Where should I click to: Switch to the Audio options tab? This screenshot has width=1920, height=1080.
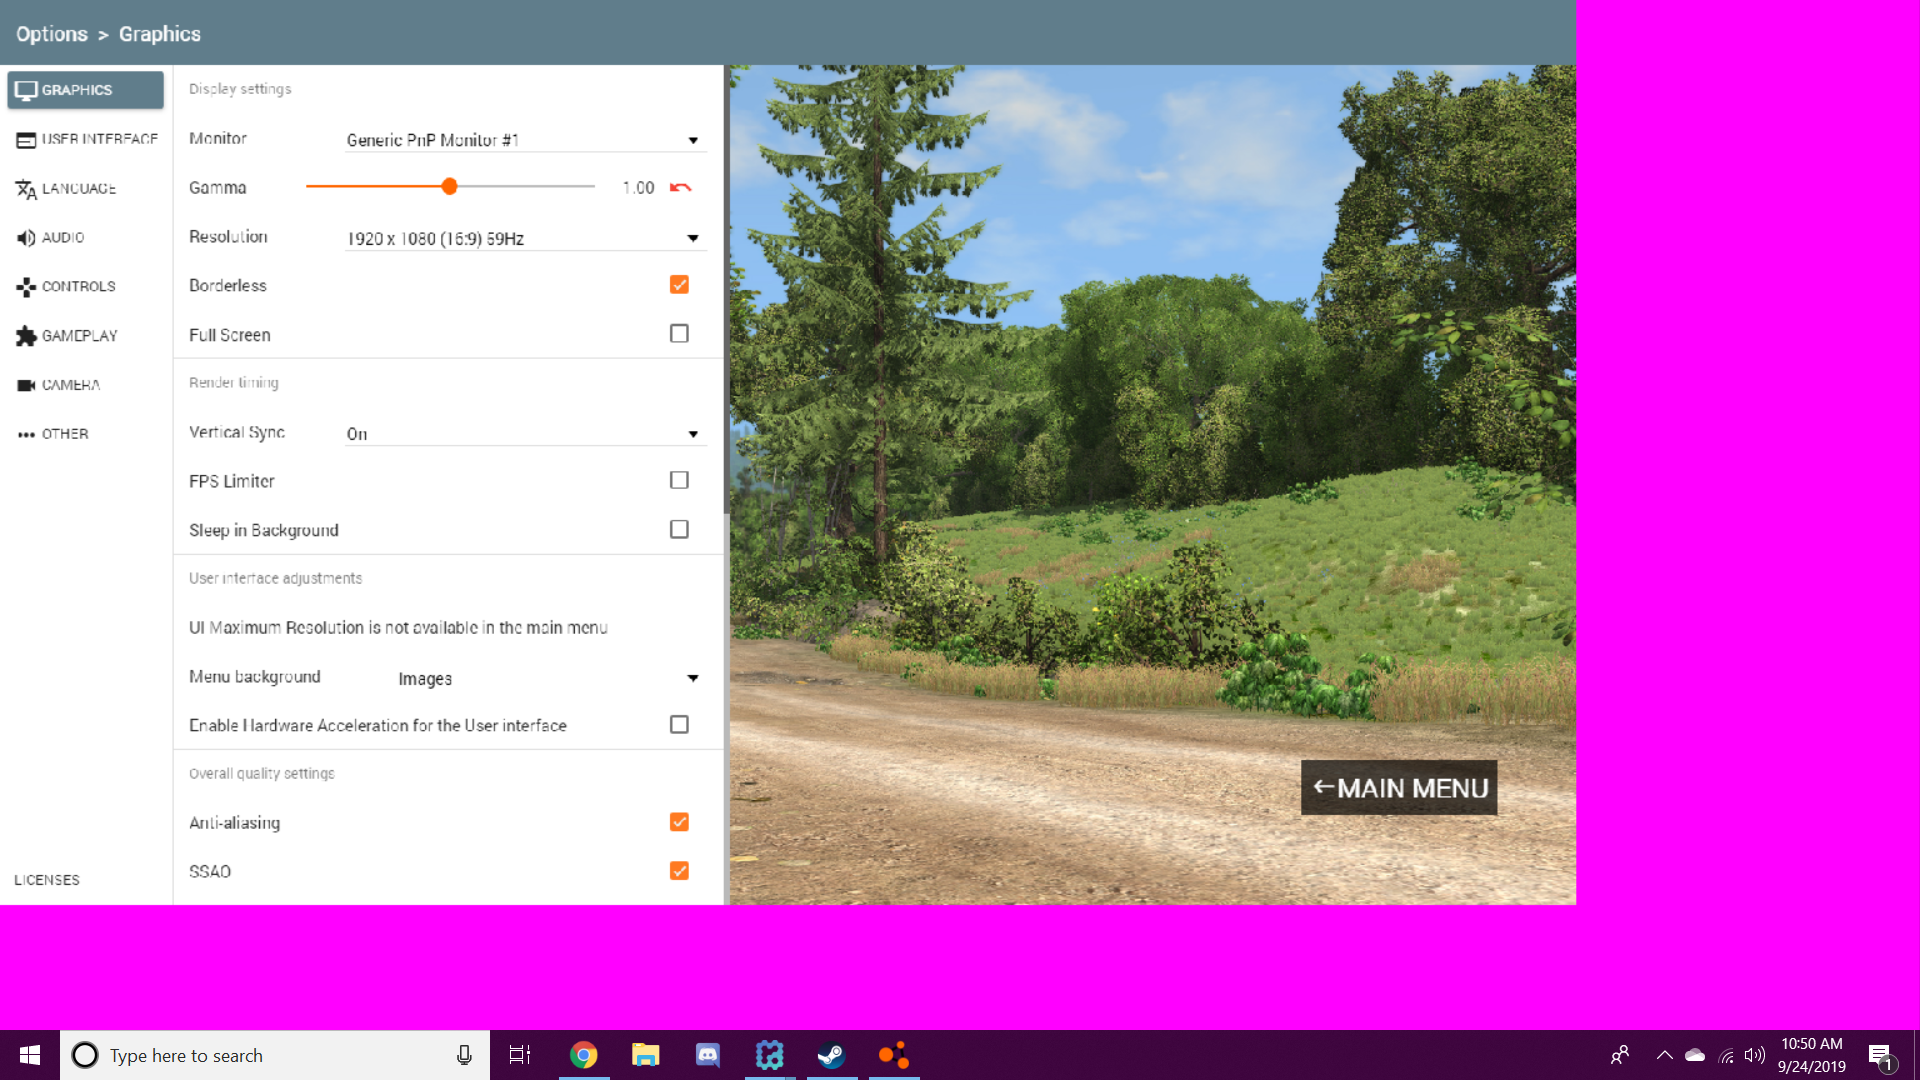[86, 237]
